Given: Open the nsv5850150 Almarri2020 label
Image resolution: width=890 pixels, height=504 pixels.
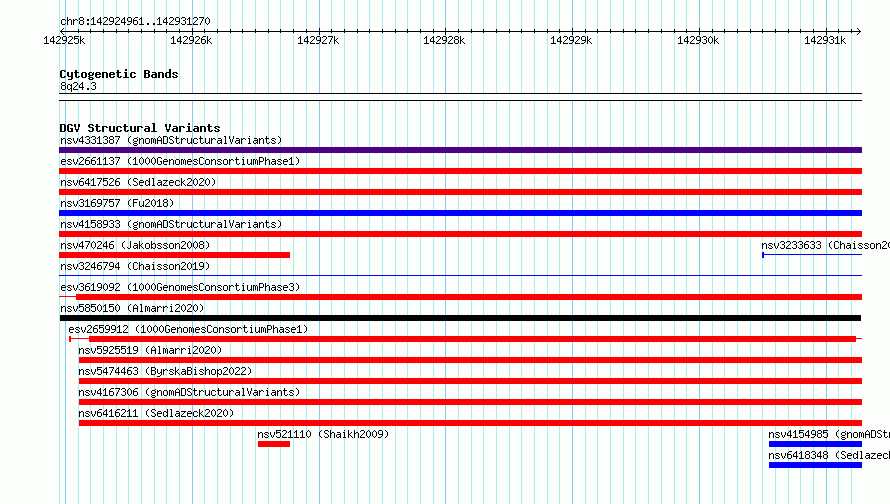Looking at the screenshot, I should click(132, 308).
